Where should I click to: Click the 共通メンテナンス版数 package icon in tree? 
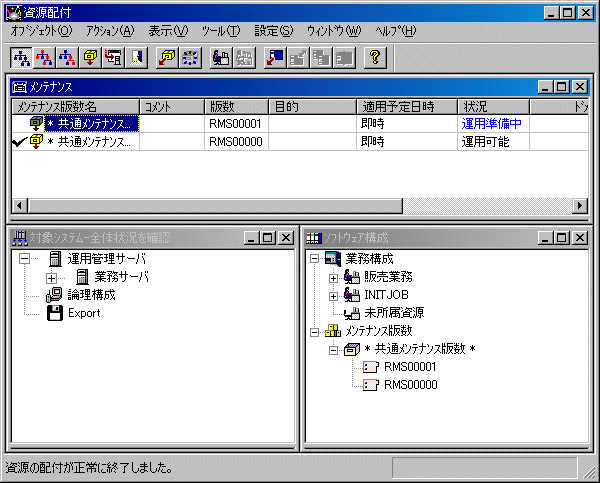[x=352, y=349]
